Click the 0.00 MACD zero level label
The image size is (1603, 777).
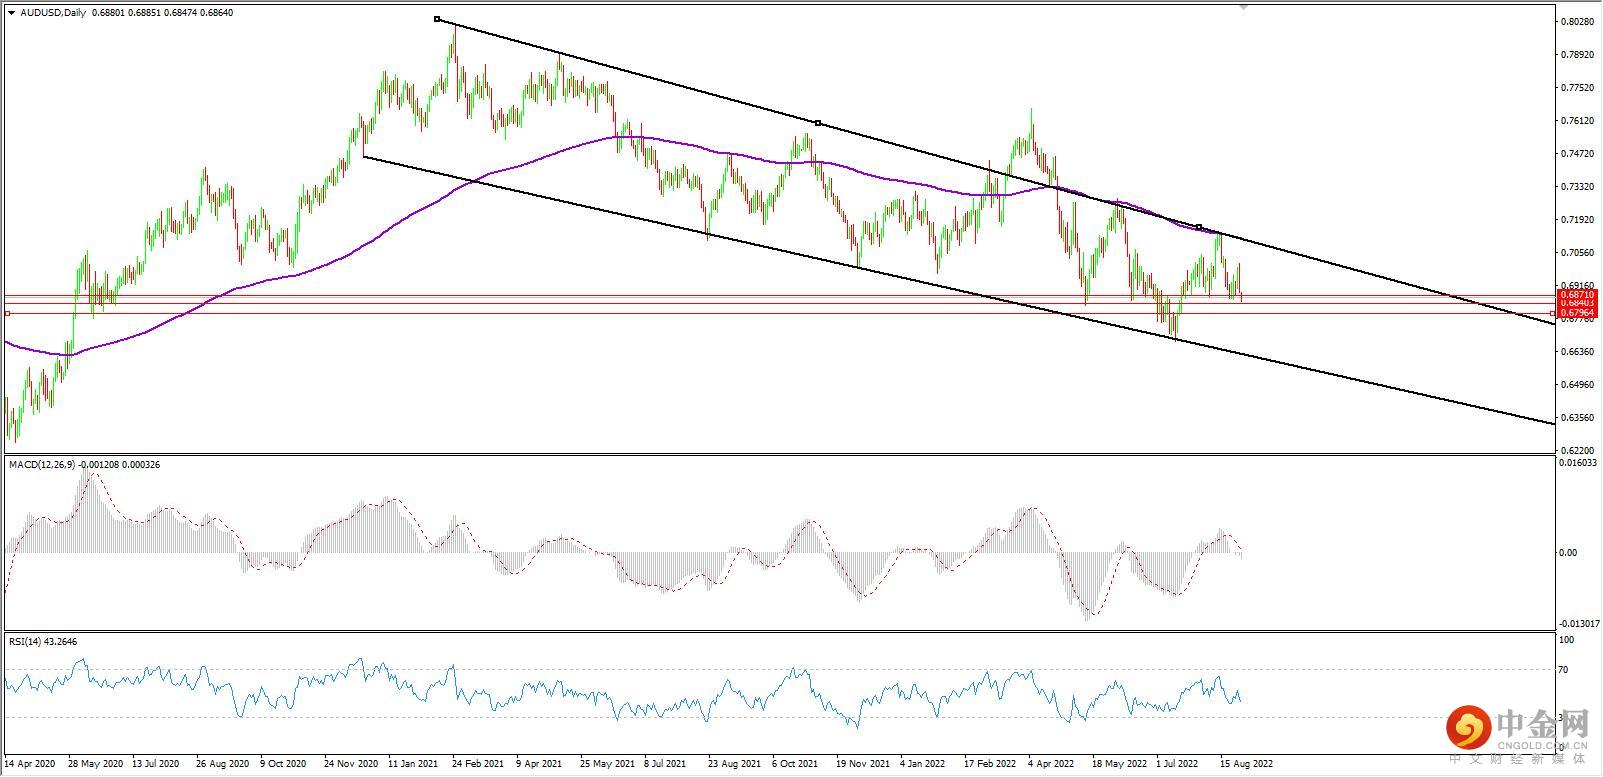(1569, 552)
